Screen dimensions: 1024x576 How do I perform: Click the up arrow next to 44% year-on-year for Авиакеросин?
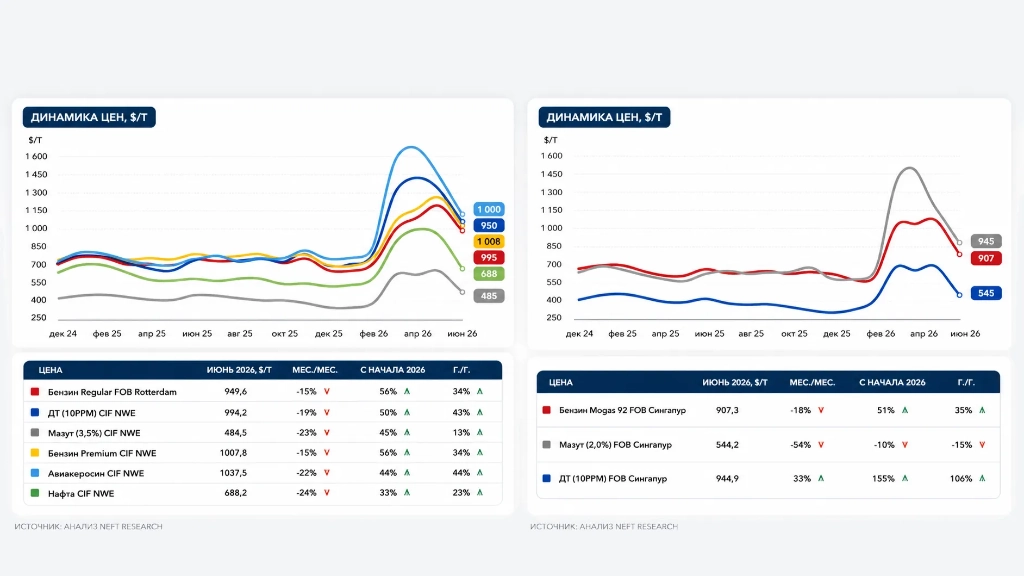(479, 473)
